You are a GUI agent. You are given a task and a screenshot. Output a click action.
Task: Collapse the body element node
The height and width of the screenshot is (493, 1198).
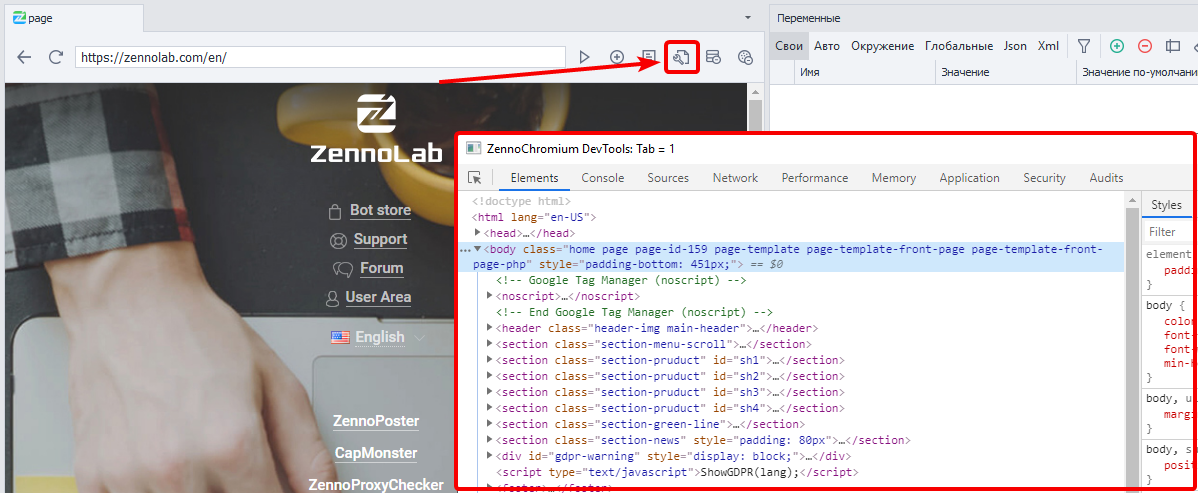pos(478,248)
